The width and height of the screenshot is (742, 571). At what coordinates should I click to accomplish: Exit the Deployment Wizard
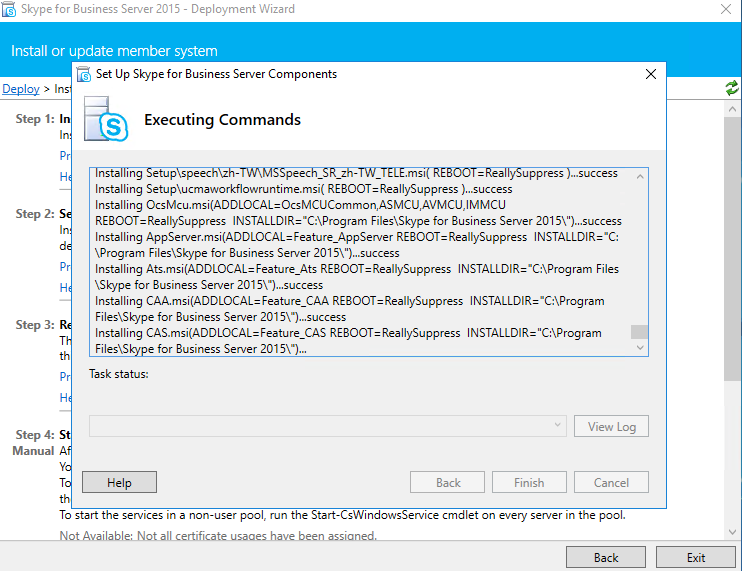(x=695, y=557)
